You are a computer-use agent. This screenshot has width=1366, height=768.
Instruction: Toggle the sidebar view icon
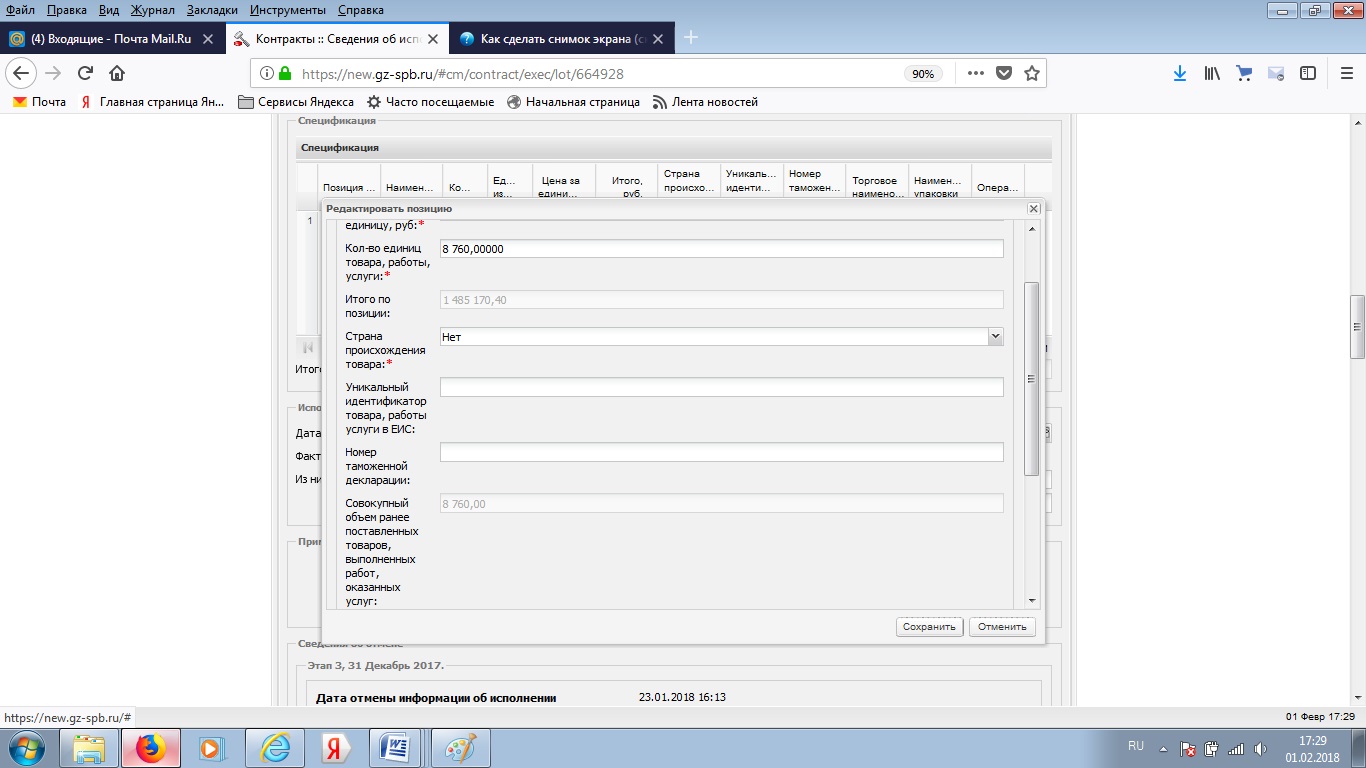(x=1307, y=73)
